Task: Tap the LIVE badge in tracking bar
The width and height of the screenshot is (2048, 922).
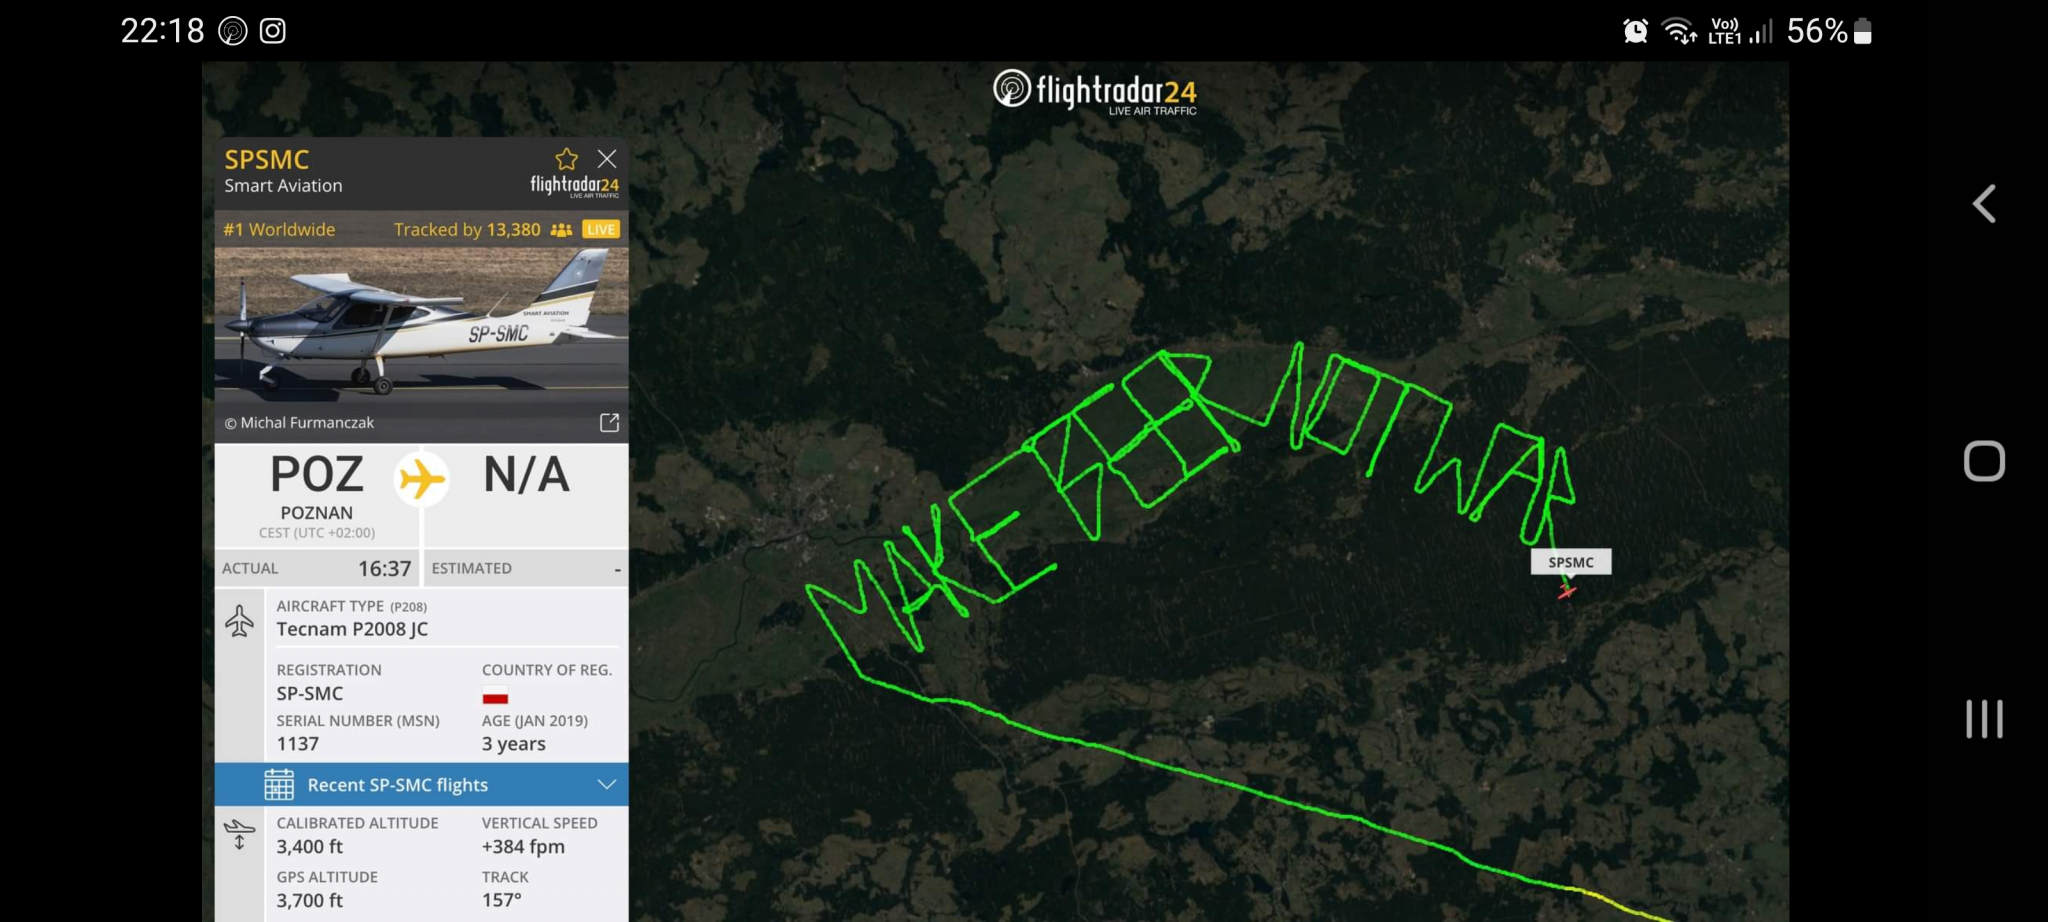Action: pos(601,229)
